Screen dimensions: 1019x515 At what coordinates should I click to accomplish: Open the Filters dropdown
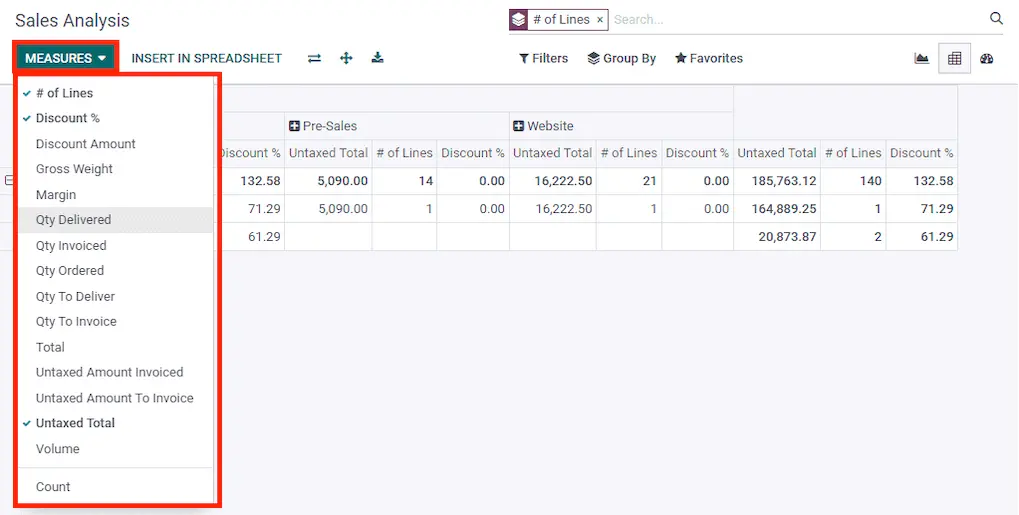[x=543, y=58]
